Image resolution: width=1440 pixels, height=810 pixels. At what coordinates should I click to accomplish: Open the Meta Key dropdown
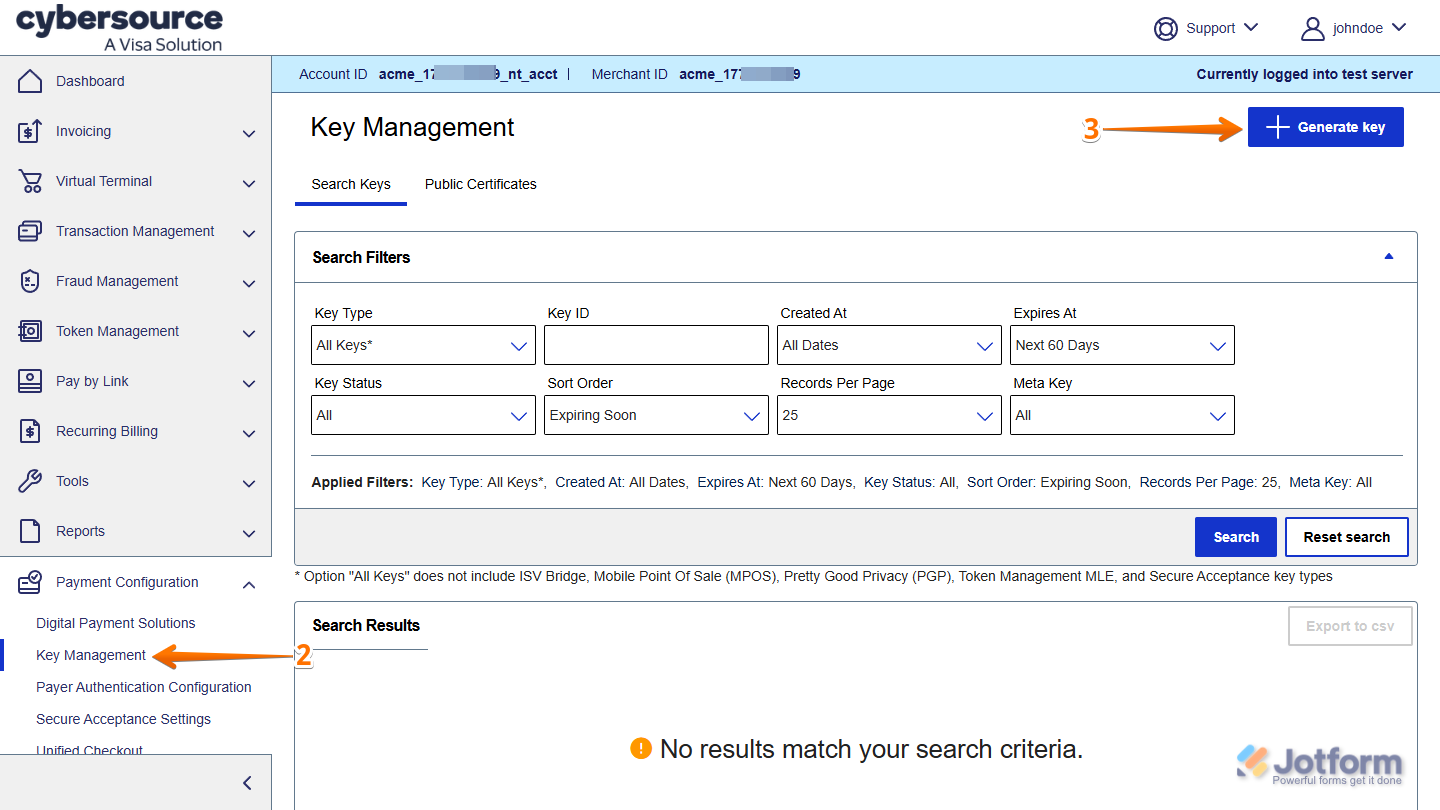1122,415
